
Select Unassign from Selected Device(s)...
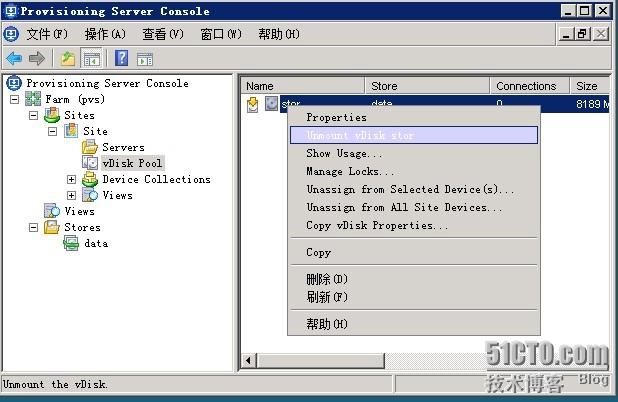[x=414, y=190]
